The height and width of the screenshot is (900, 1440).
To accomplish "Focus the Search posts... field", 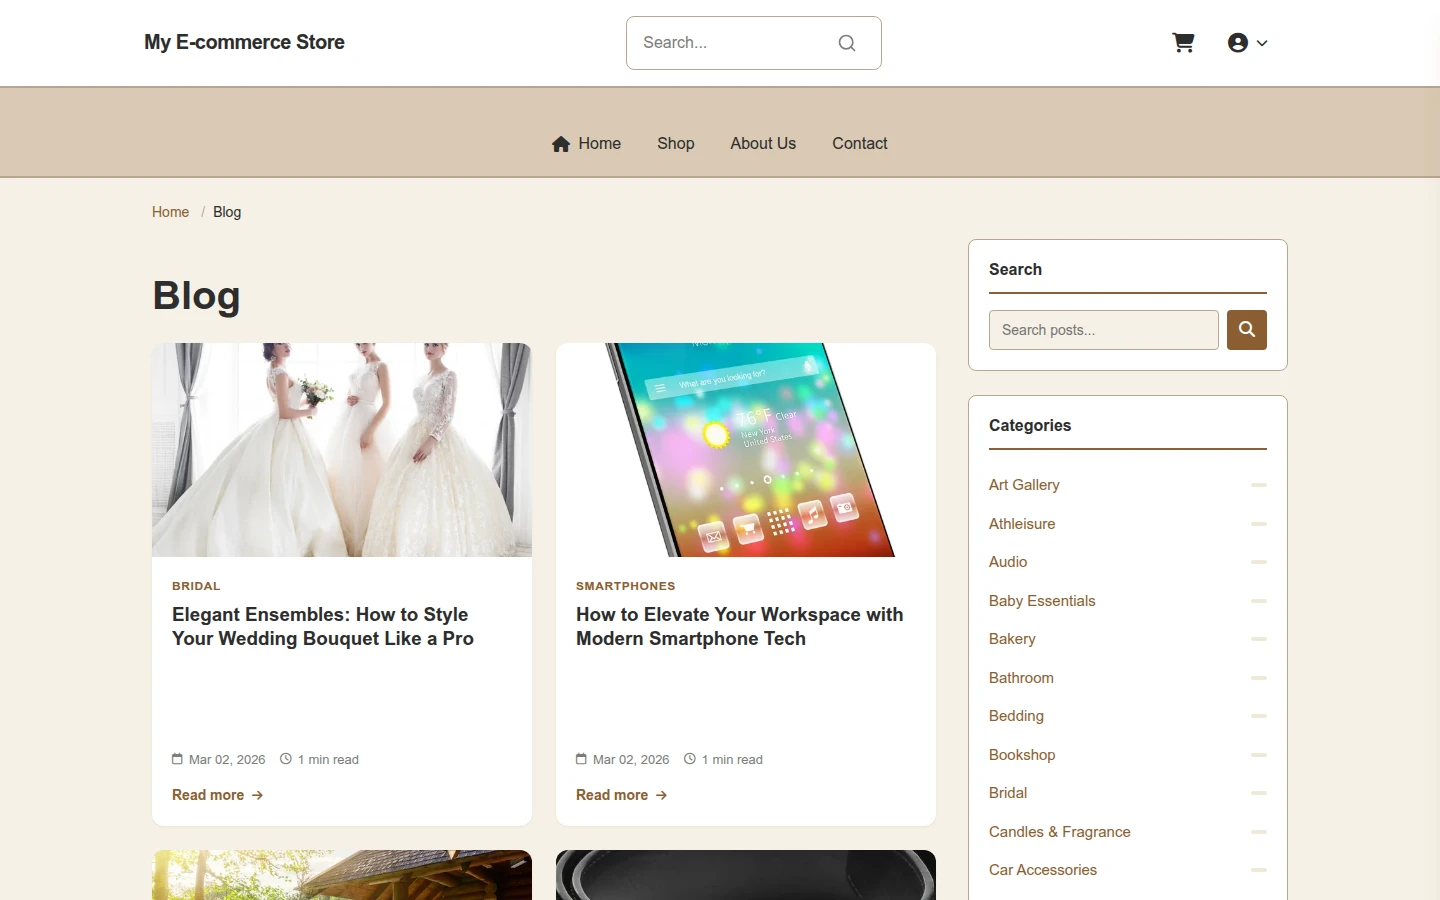I will [1104, 330].
